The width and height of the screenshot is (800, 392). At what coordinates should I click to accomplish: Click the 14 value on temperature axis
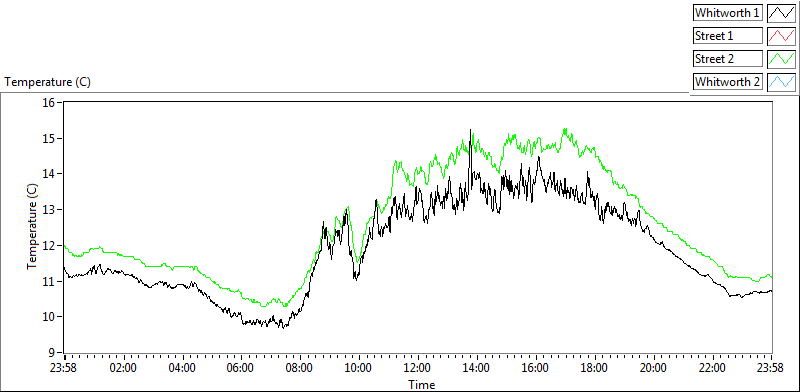click(x=48, y=174)
